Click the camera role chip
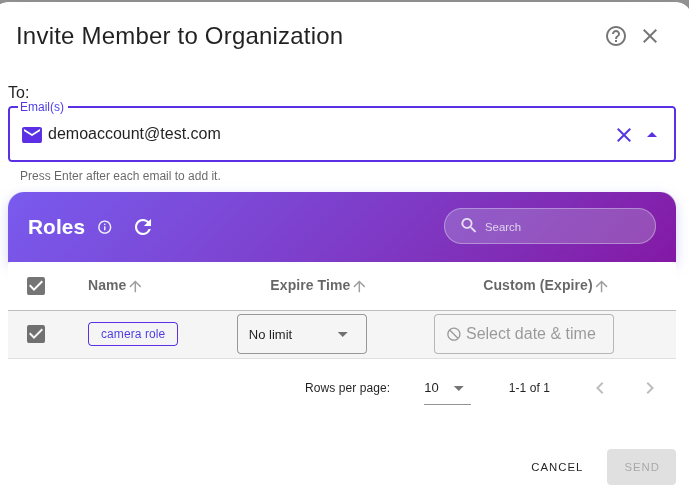 tap(133, 334)
